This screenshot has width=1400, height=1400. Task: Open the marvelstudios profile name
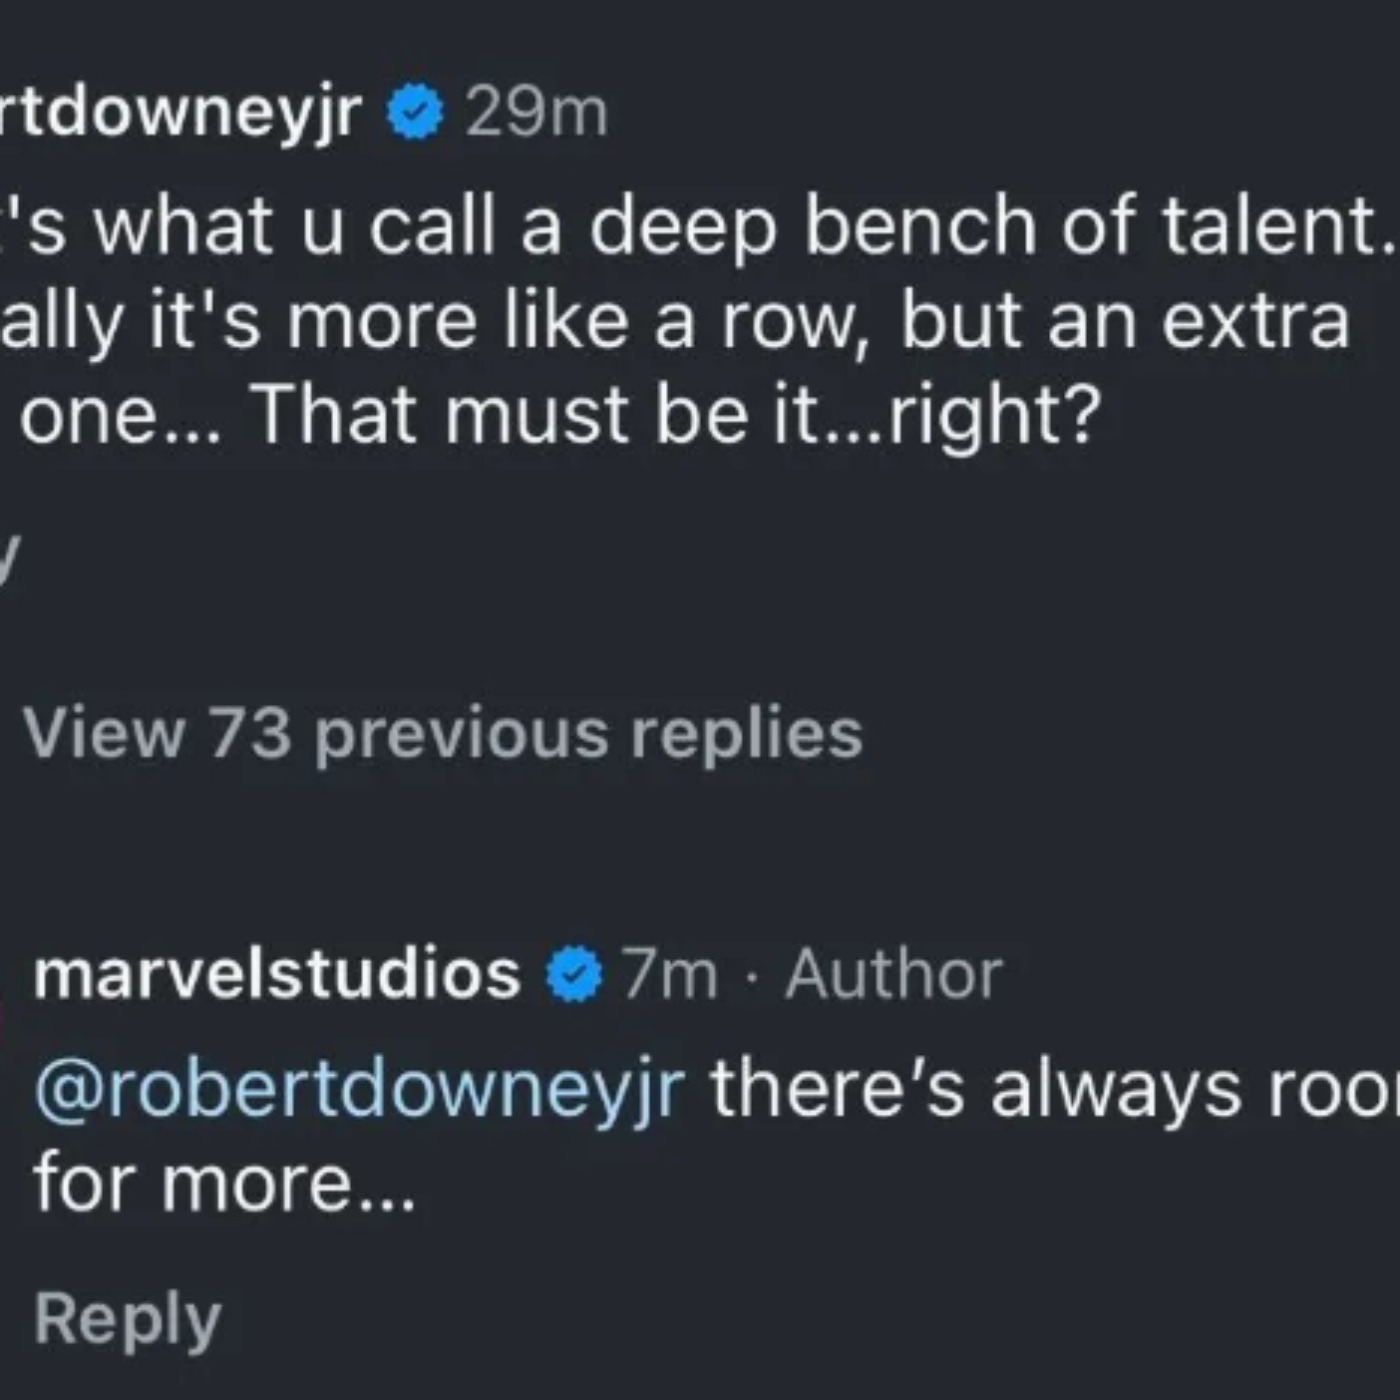[277, 974]
